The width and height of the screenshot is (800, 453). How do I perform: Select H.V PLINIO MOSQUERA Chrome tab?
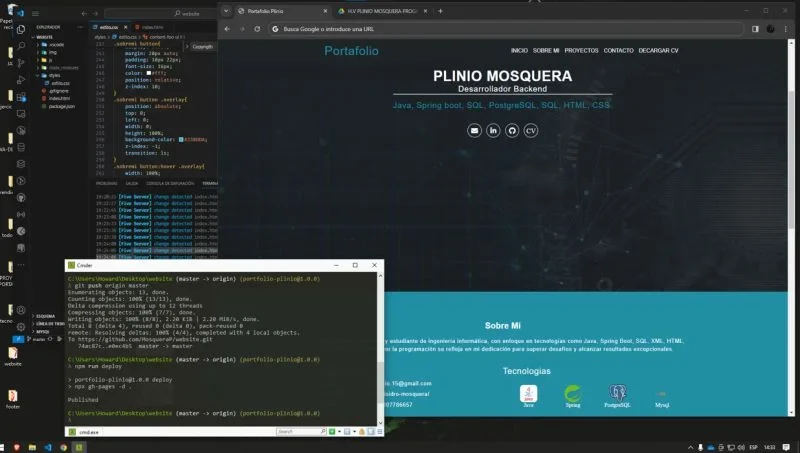click(382, 11)
